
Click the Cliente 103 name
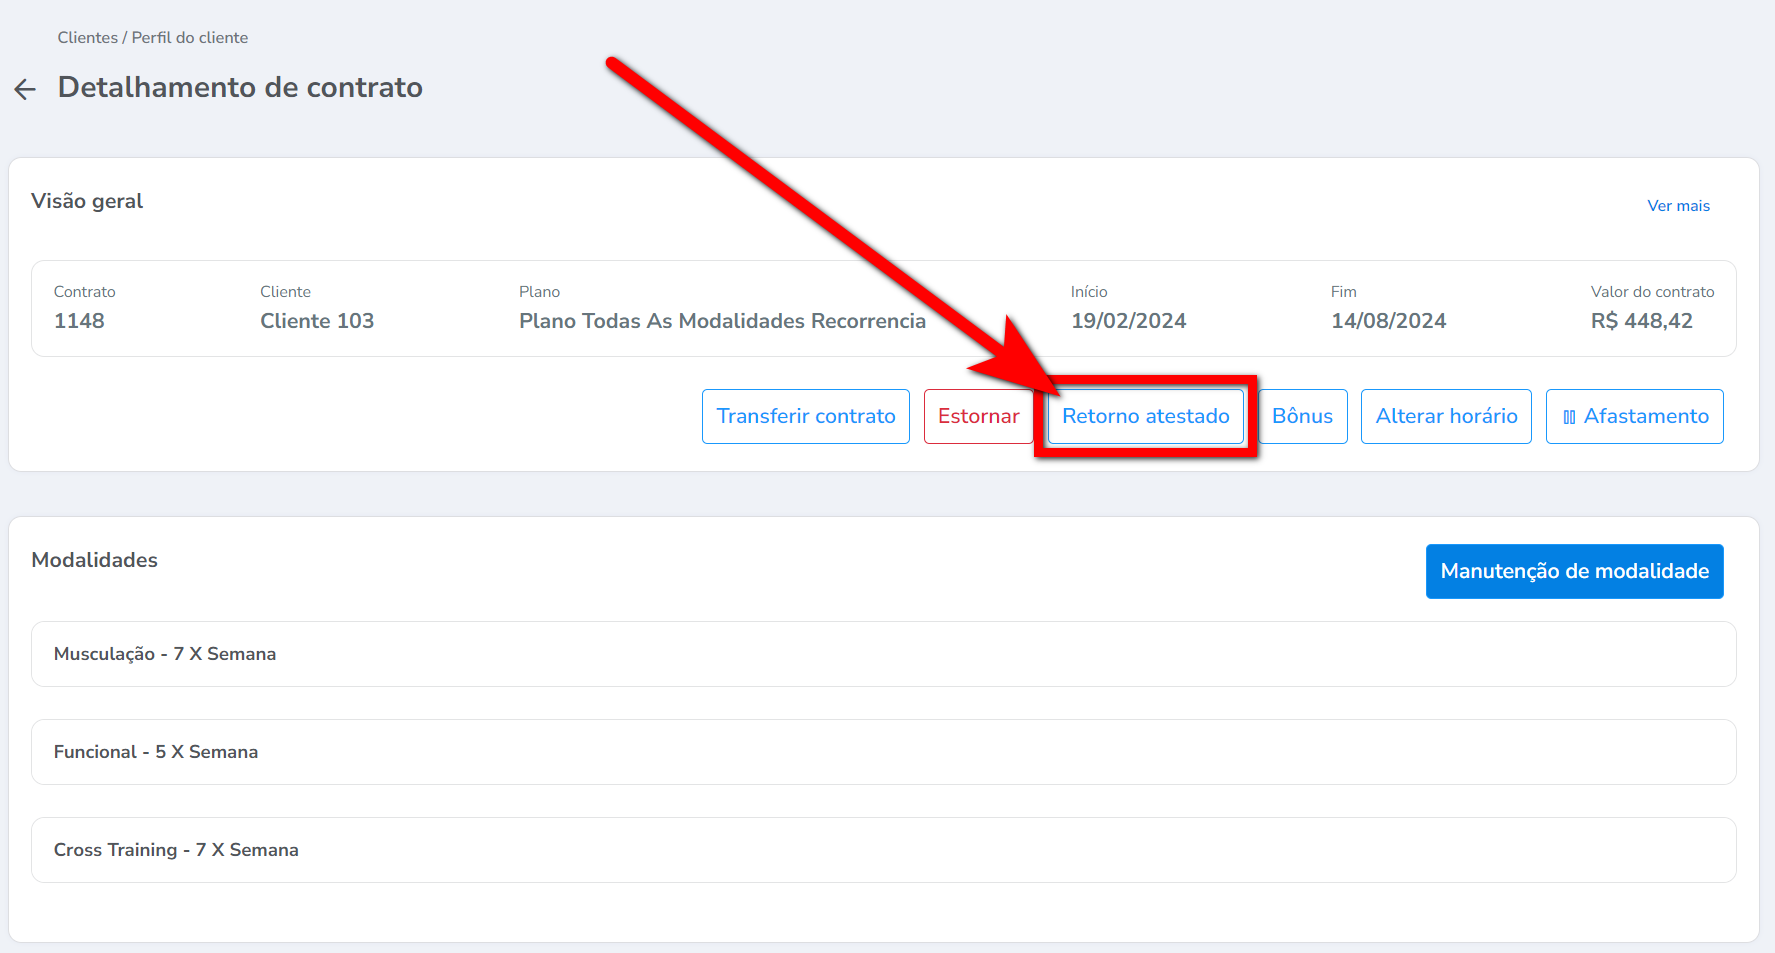click(x=317, y=321)
